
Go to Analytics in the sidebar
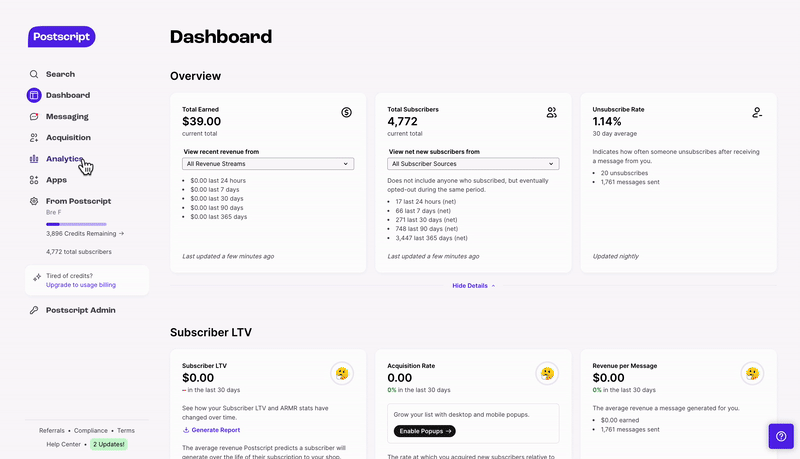click(x=64, y=159)
